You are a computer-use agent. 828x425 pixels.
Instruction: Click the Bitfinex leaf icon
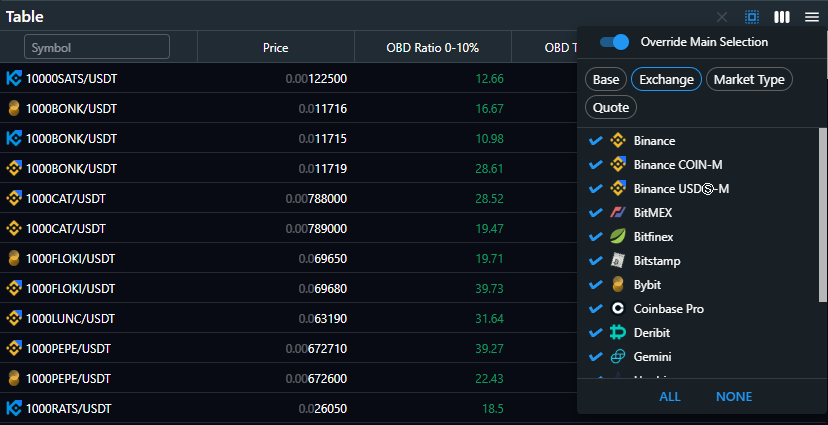pos(617,237)
